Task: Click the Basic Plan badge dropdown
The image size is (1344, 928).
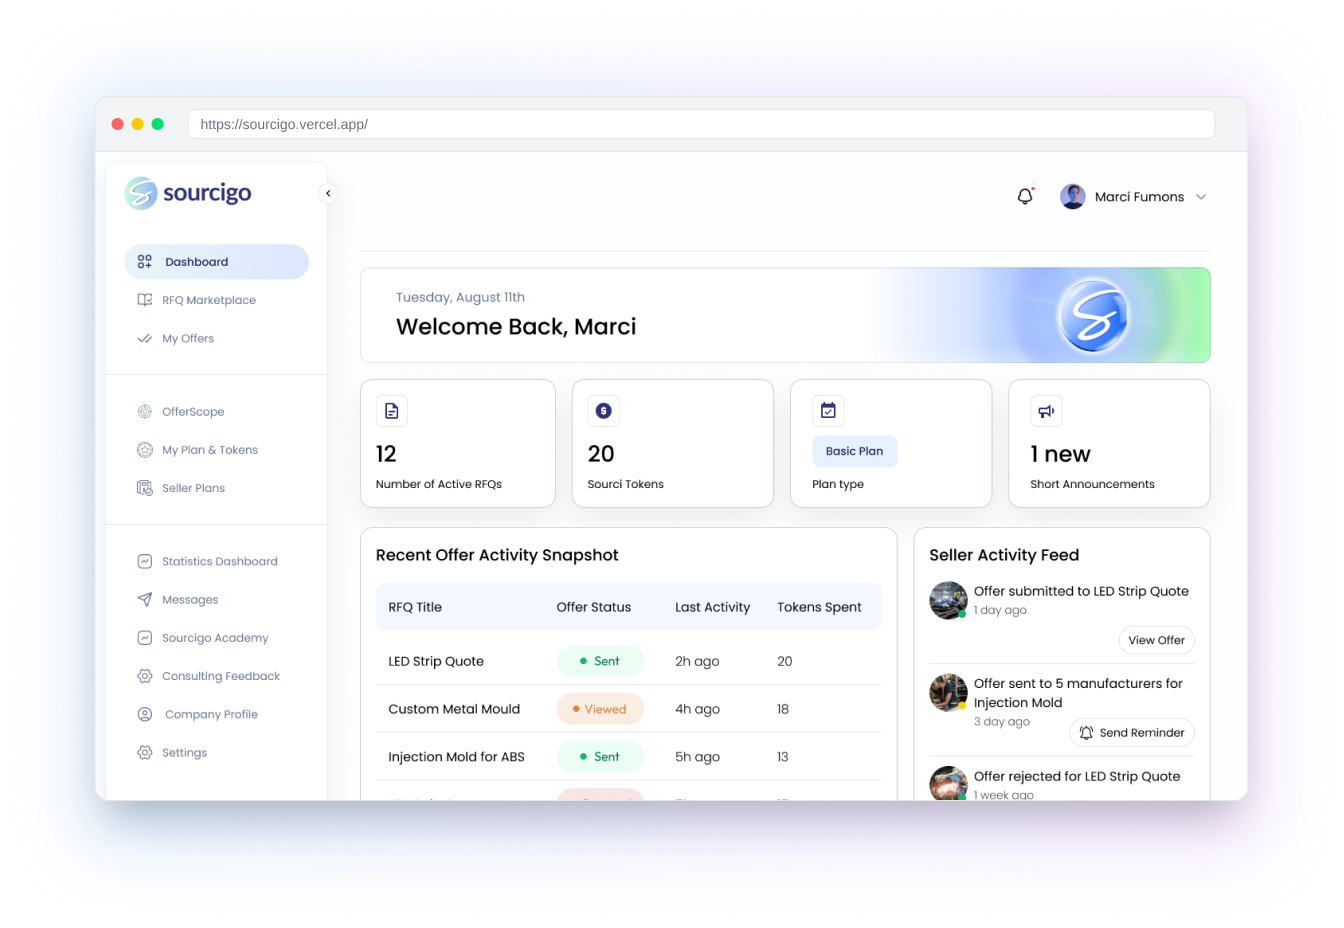Action: (x=854, y=451)
